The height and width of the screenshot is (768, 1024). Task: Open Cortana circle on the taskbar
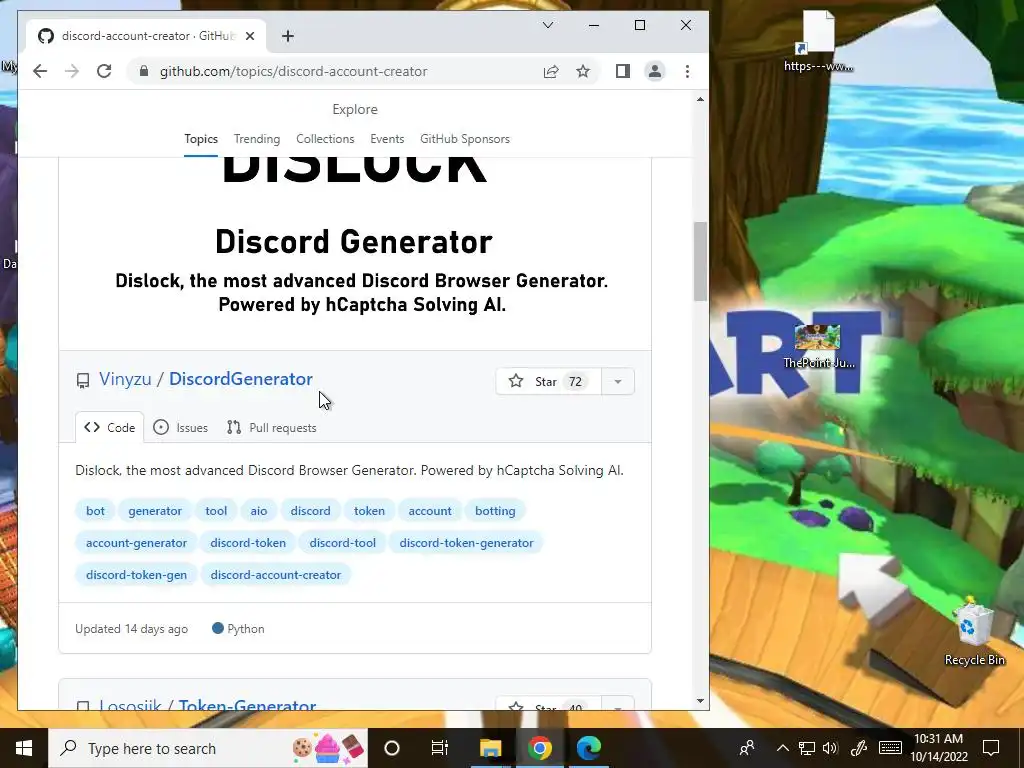tap(392, 748)
